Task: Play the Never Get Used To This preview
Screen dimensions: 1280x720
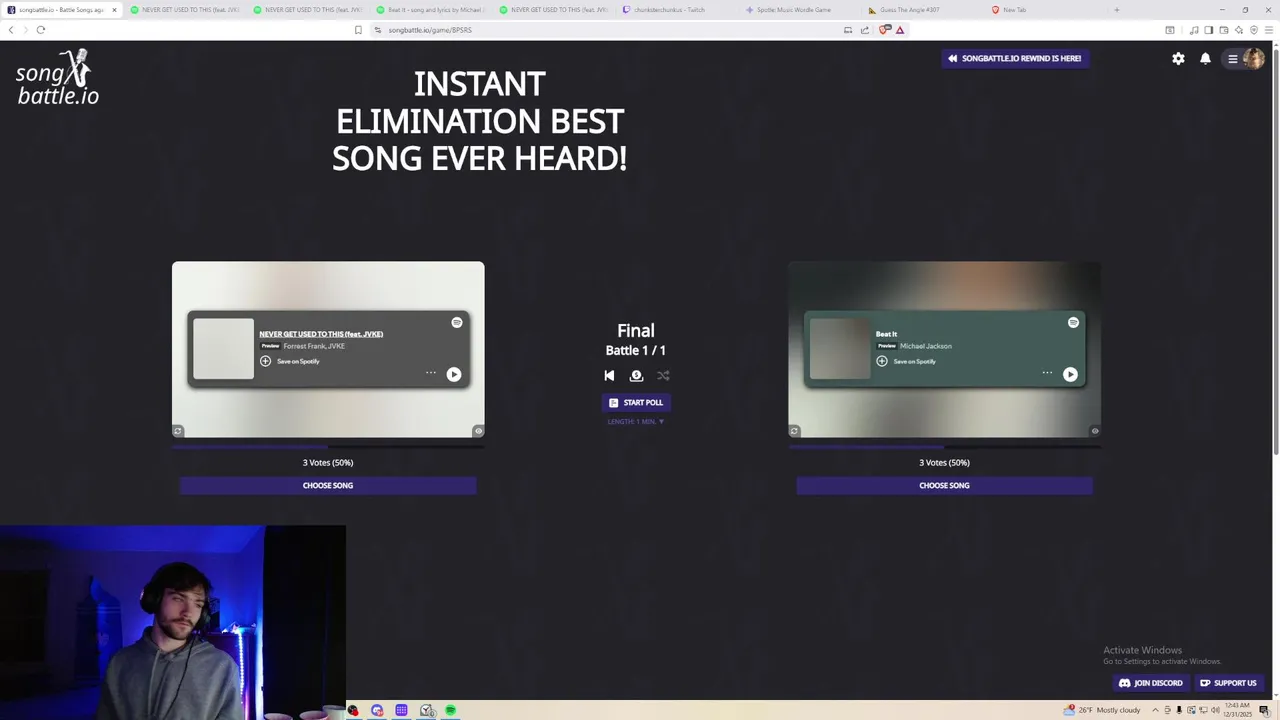Action: click(454, 374)
